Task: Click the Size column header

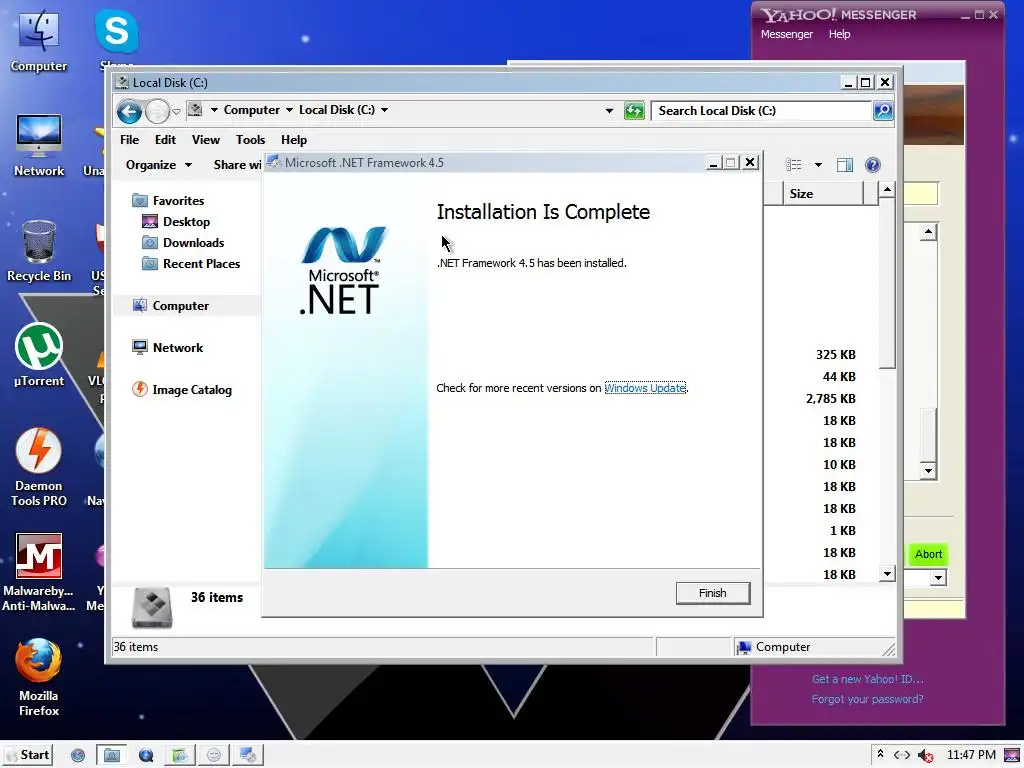Action: coord(822,193)
